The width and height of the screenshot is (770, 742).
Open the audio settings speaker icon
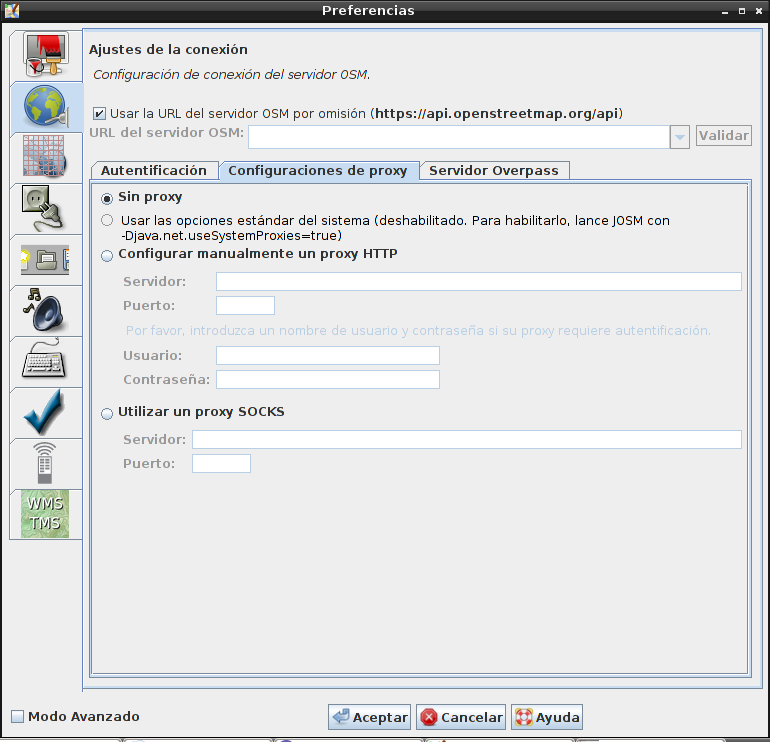(45, 310)
